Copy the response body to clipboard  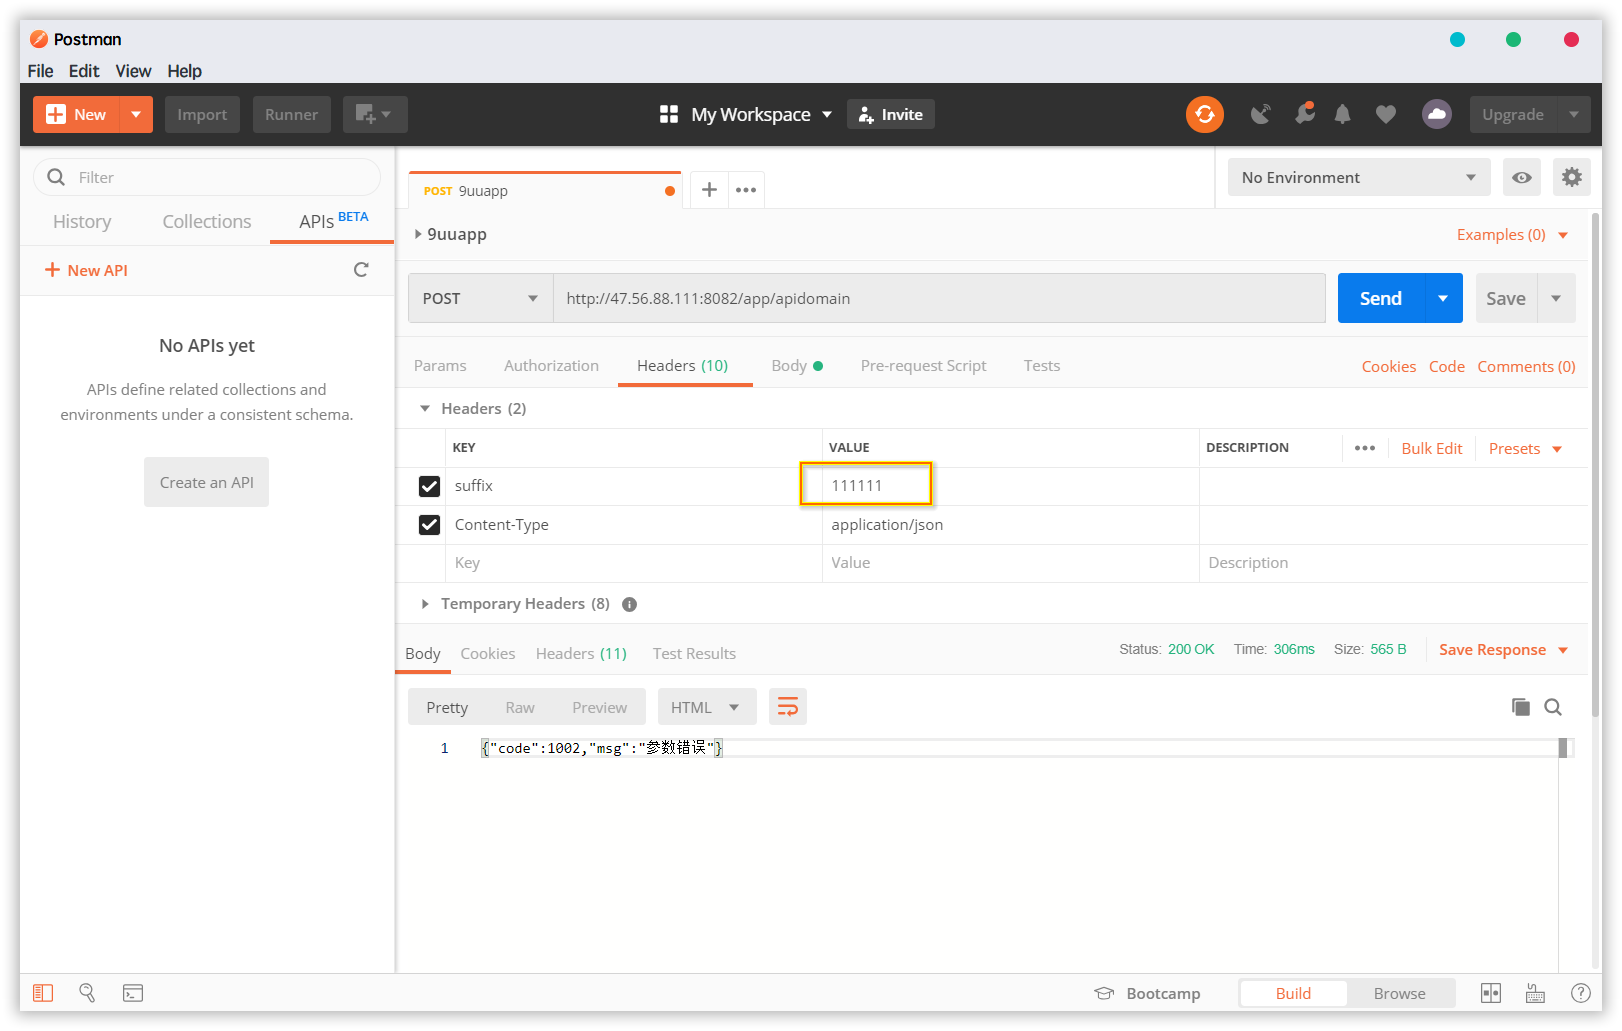[x=1521, y=707]
